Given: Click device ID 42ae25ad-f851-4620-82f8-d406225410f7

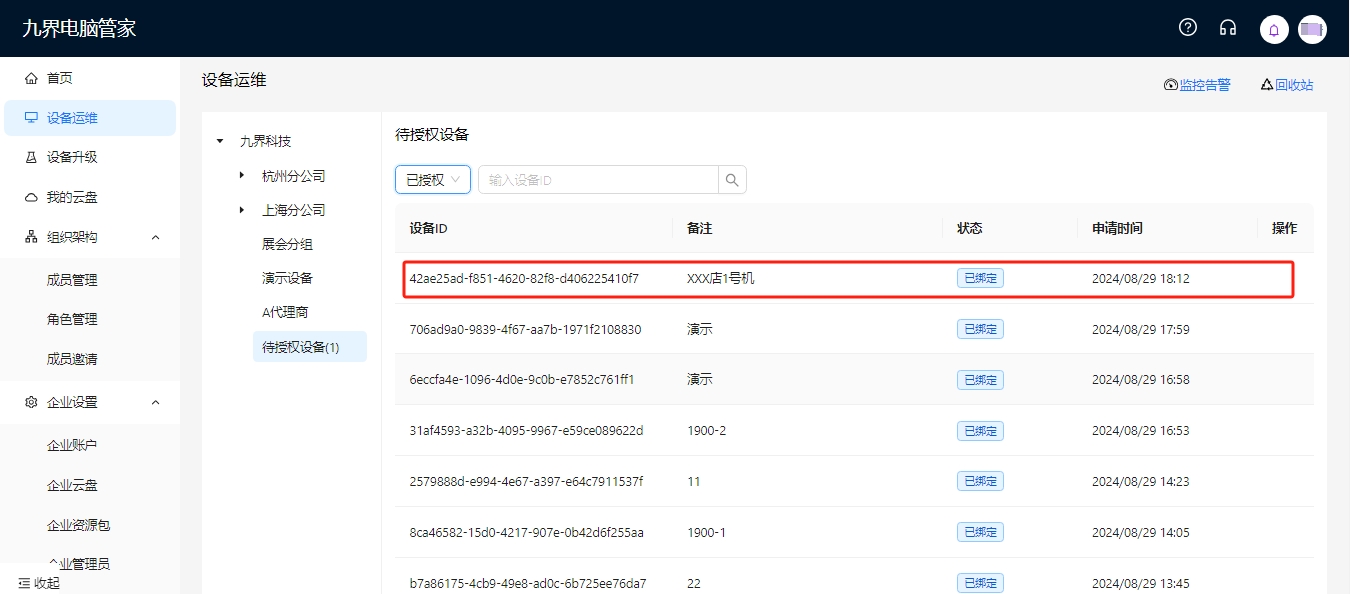Looking at the screenshot, I should pyautogui.click(x=524, y=278).
